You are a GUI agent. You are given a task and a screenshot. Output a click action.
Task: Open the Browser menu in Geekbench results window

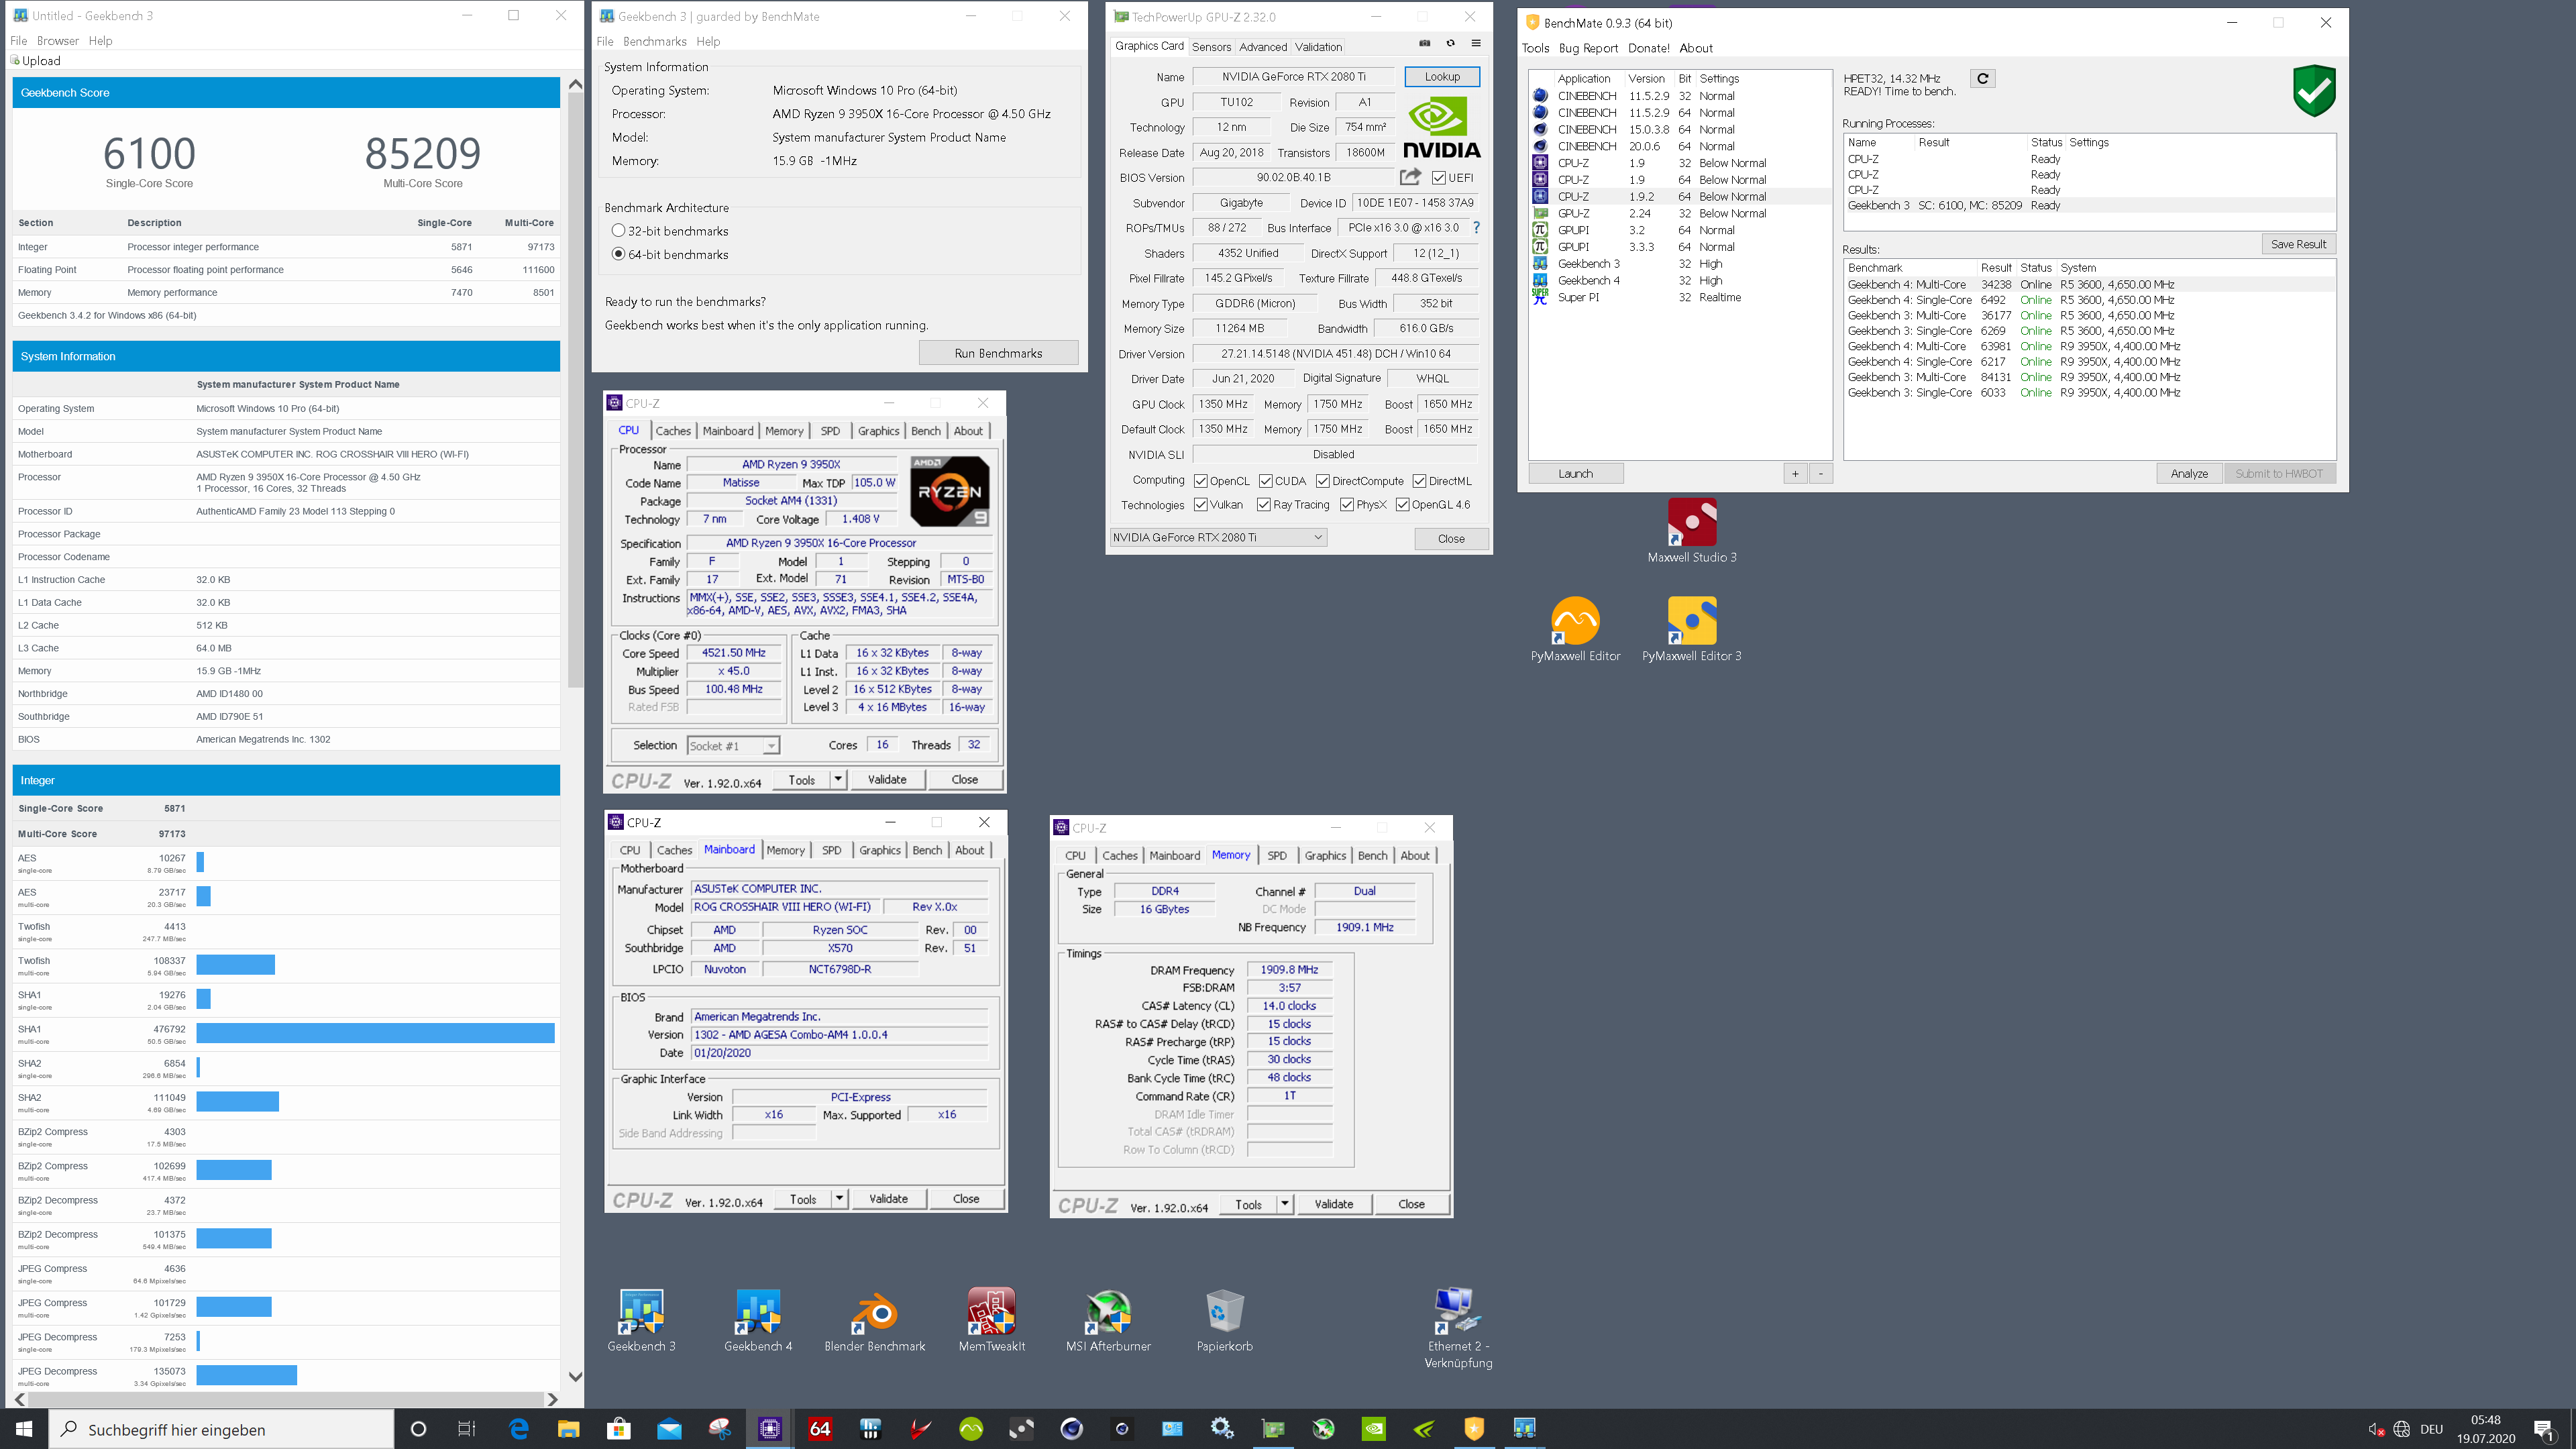click(57, 41)
